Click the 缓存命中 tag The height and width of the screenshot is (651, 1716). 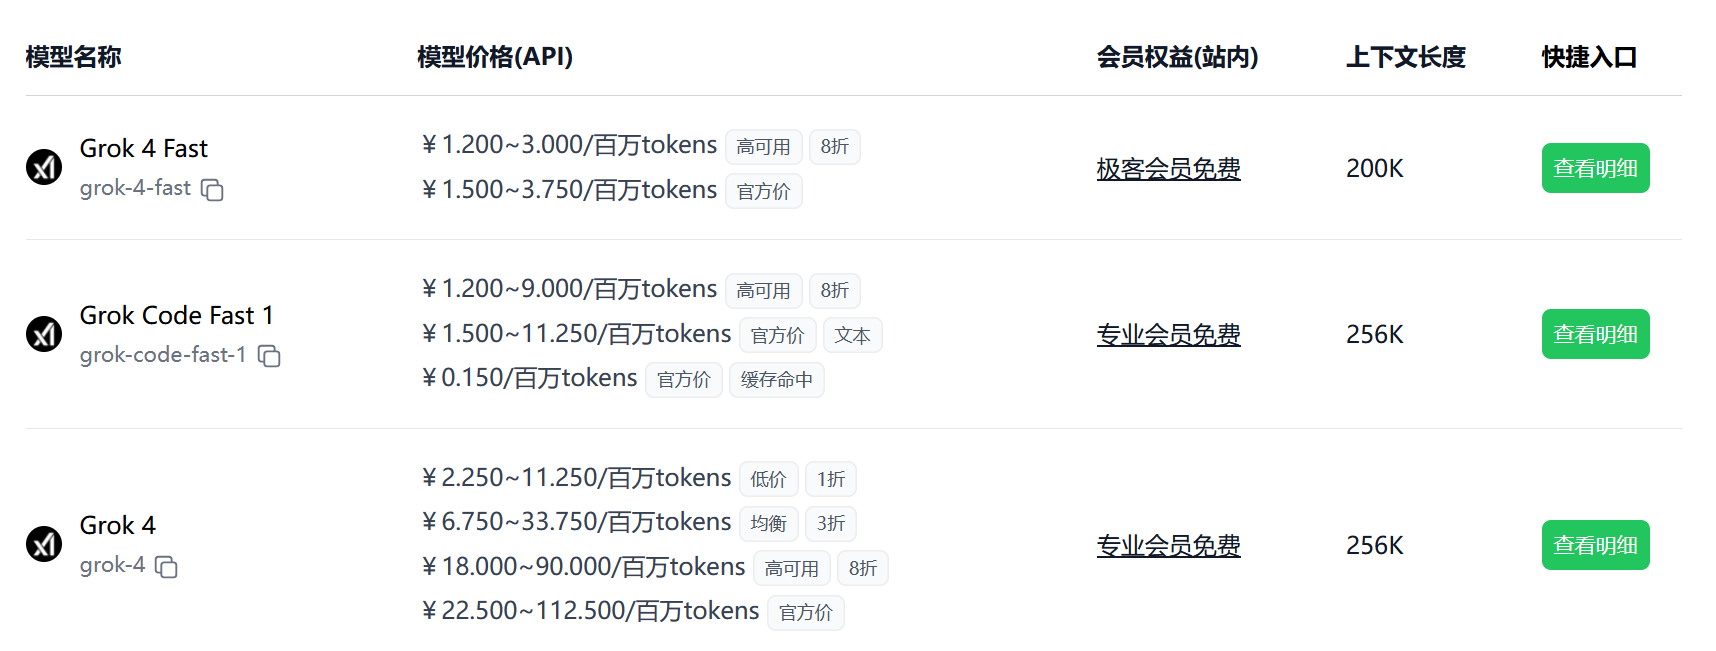tap(777, 380)
